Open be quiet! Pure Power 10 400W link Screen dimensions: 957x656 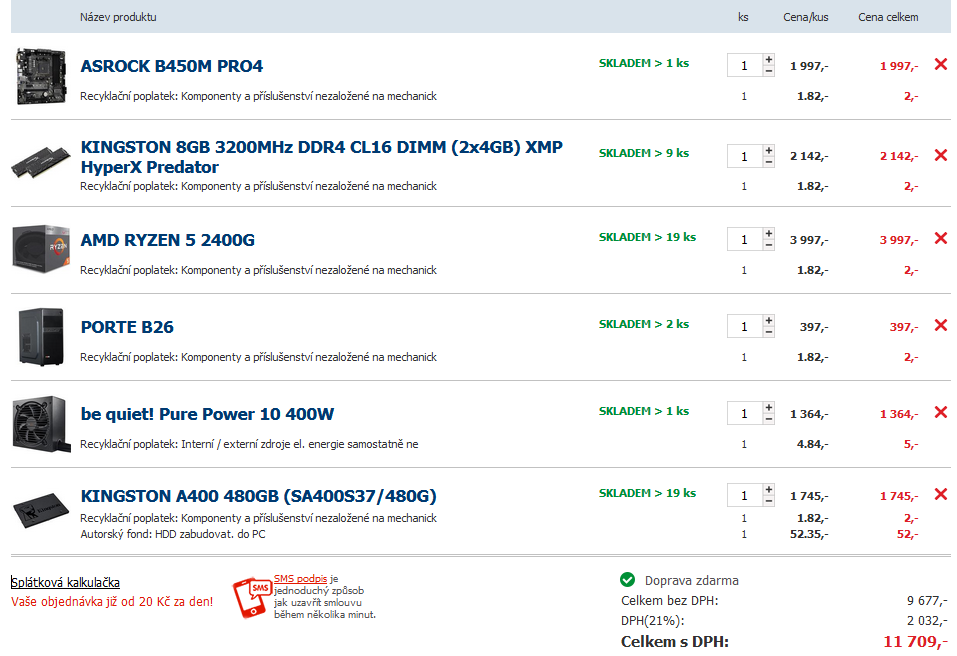point(207,414)
